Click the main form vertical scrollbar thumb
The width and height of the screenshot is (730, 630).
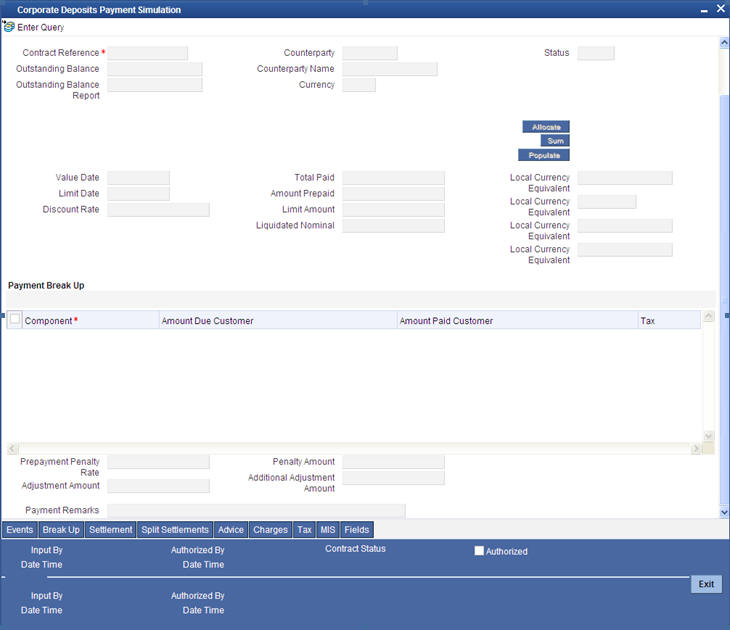tap(724, 298)
